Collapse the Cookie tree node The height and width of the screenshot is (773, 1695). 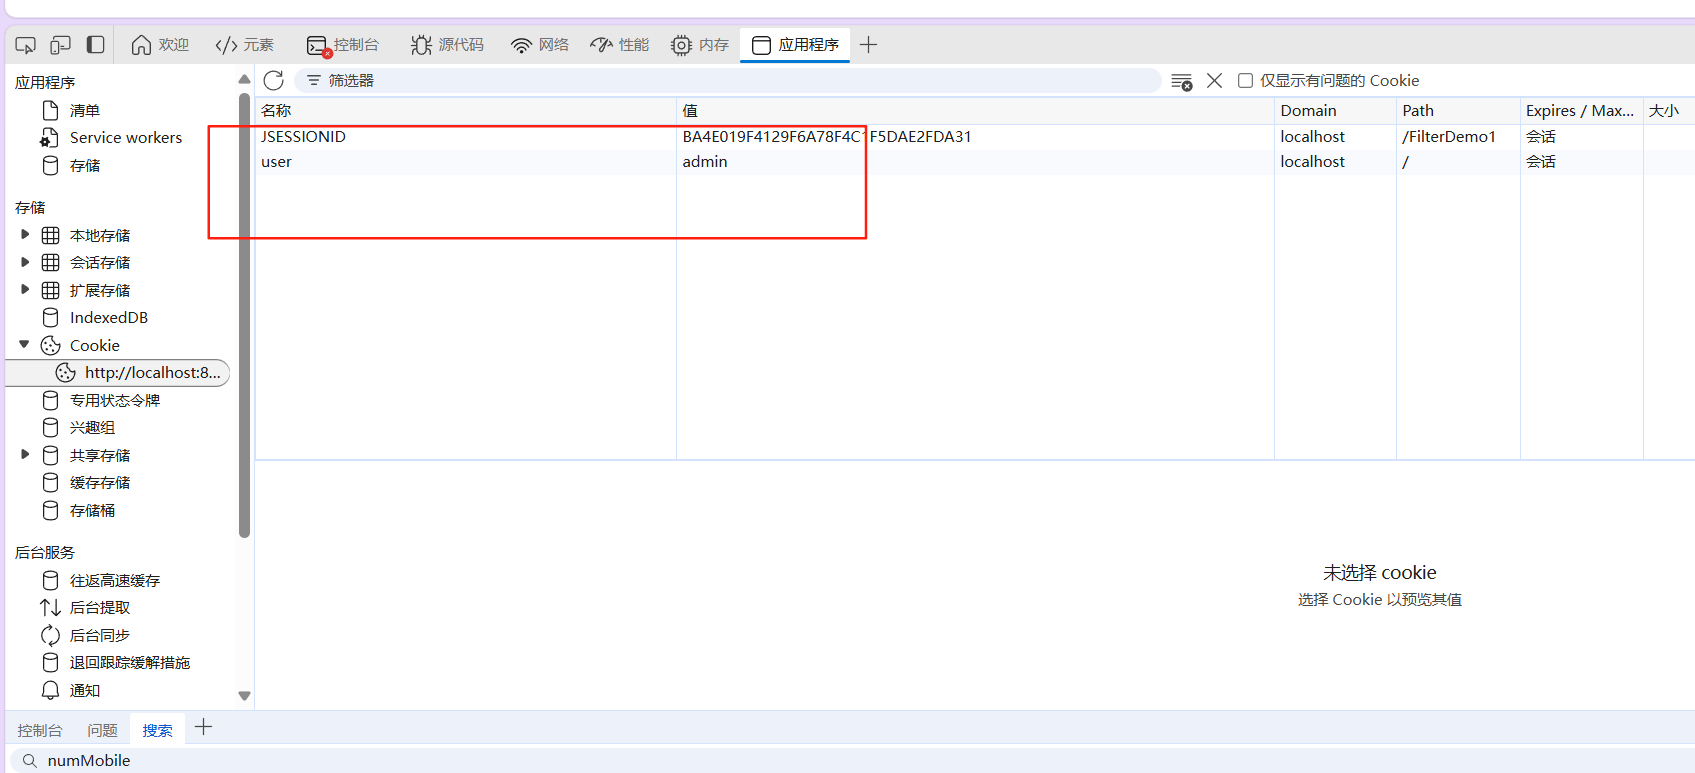tap(25, 345)
